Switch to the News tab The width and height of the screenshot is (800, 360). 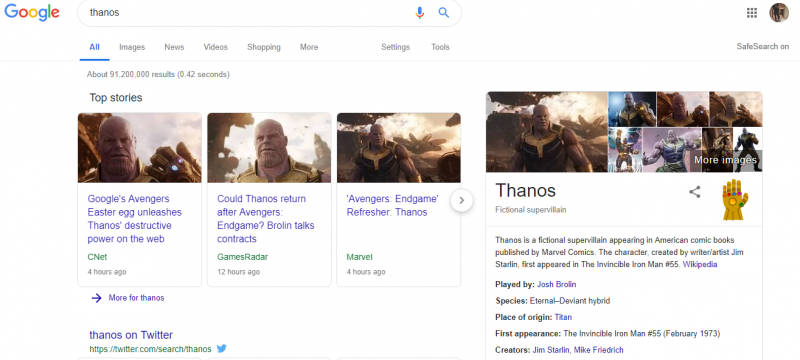[174, 47]
